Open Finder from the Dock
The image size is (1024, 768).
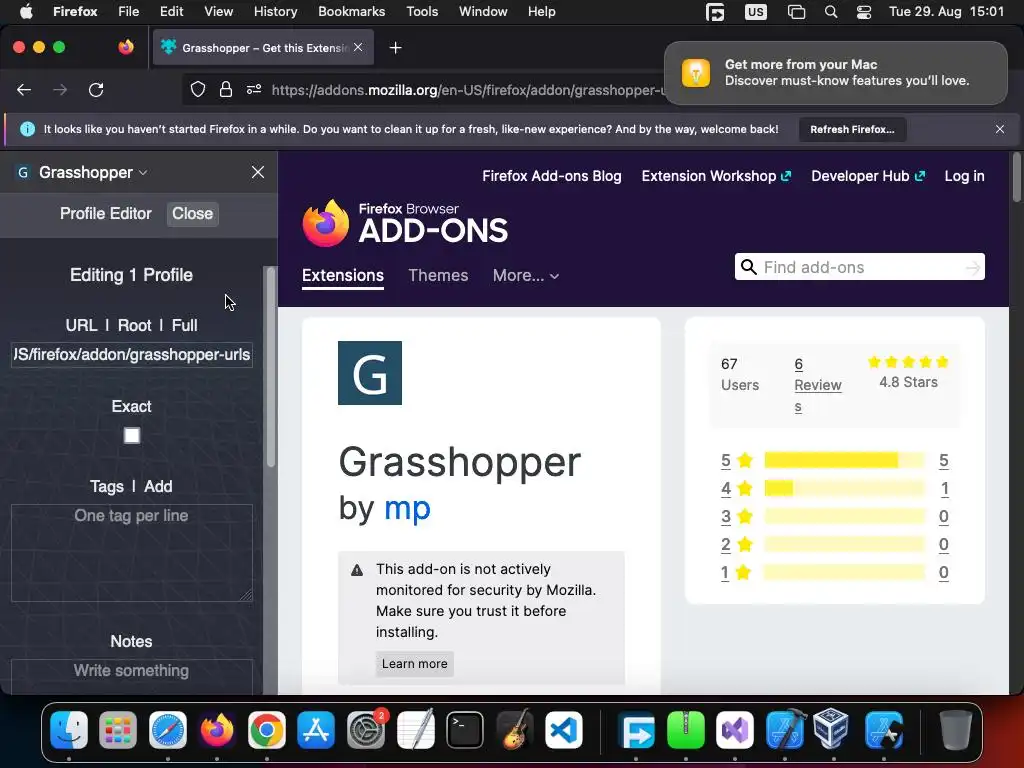[x=69, y=729]
